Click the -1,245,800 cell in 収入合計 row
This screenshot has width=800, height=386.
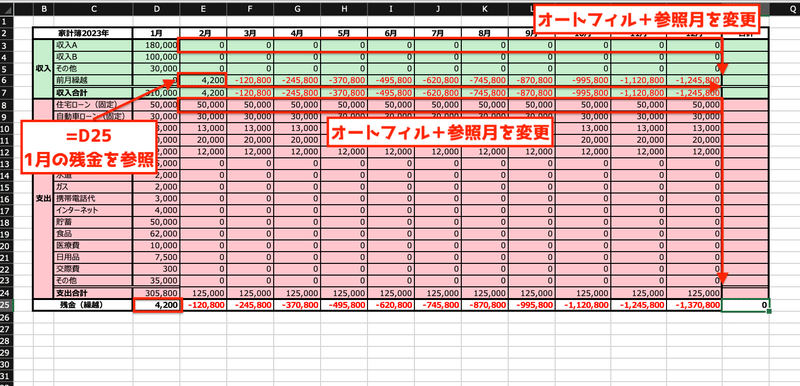pyautogui.click(x=694, y=92)
